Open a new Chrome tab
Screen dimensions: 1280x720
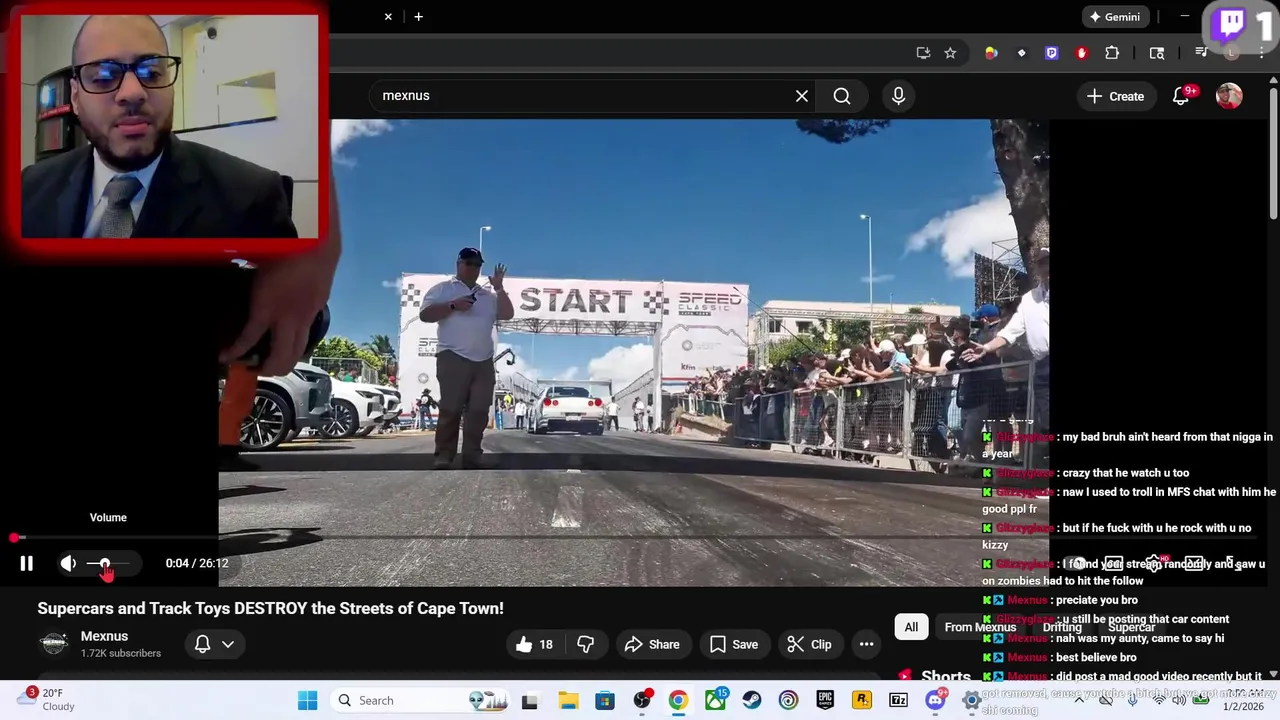pos(418,17)
